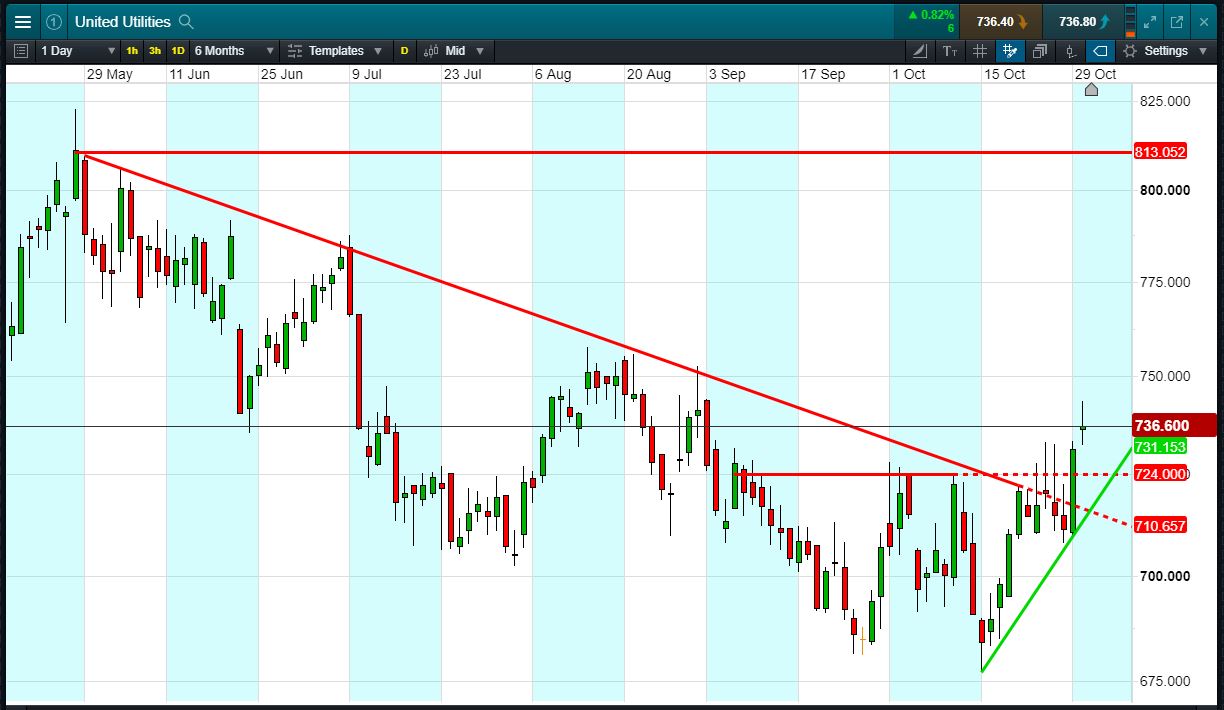Click the 23 Jul date label
Screen dimensions: 1224x710
[462, 74]
